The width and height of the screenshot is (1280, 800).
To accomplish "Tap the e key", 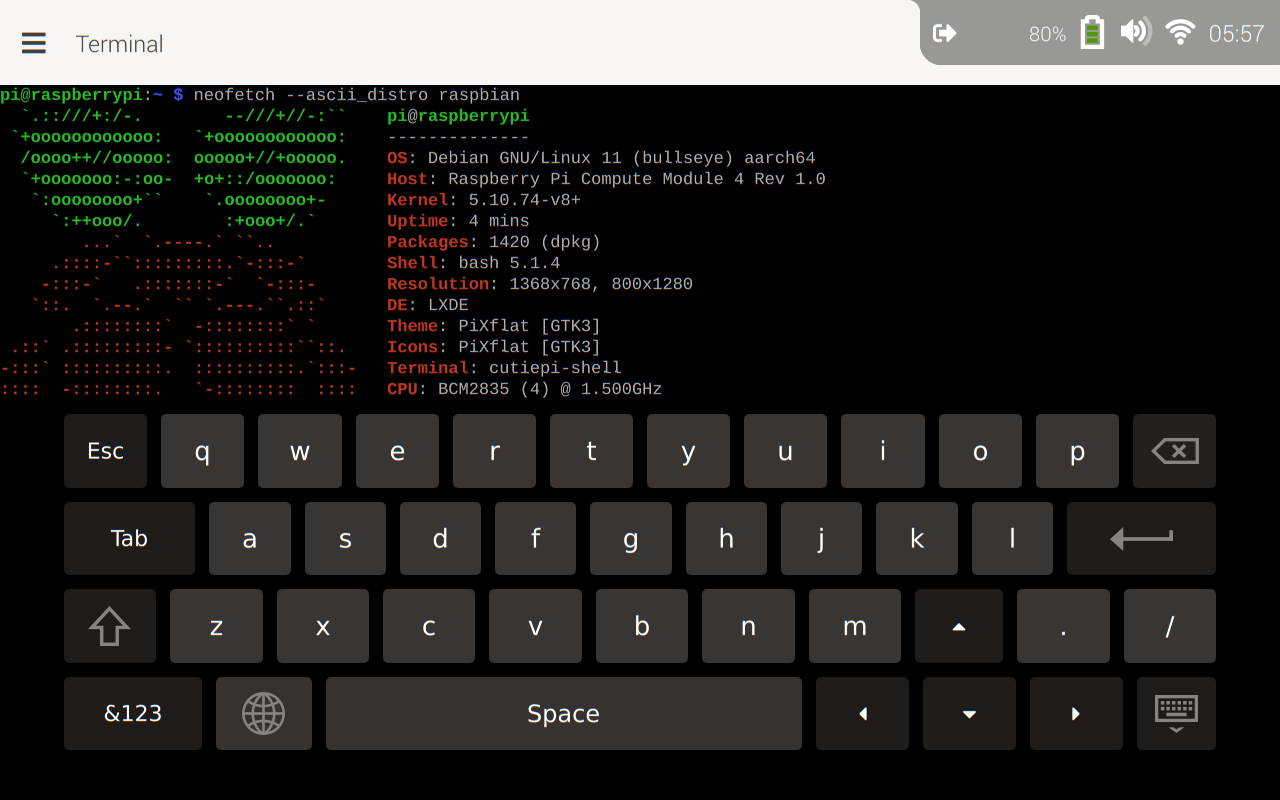I will pyautogui.click(x=397, y=451).
